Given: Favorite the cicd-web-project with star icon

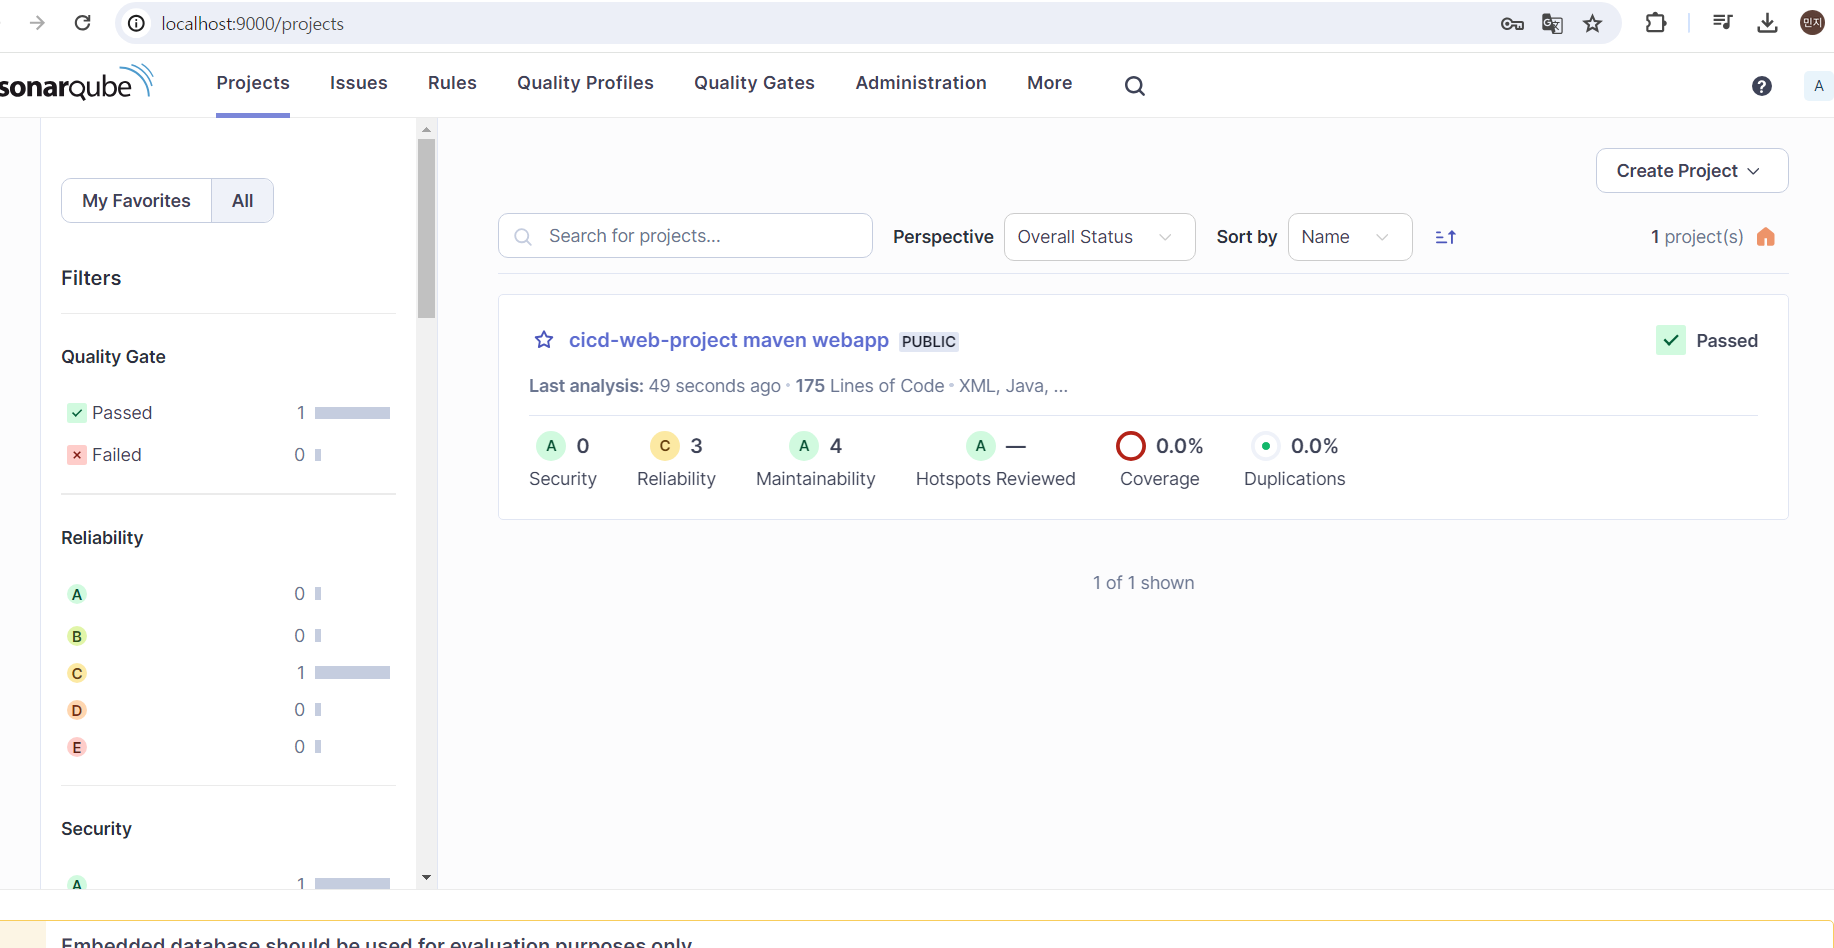Looking at the screenshot, I should 544,340.
